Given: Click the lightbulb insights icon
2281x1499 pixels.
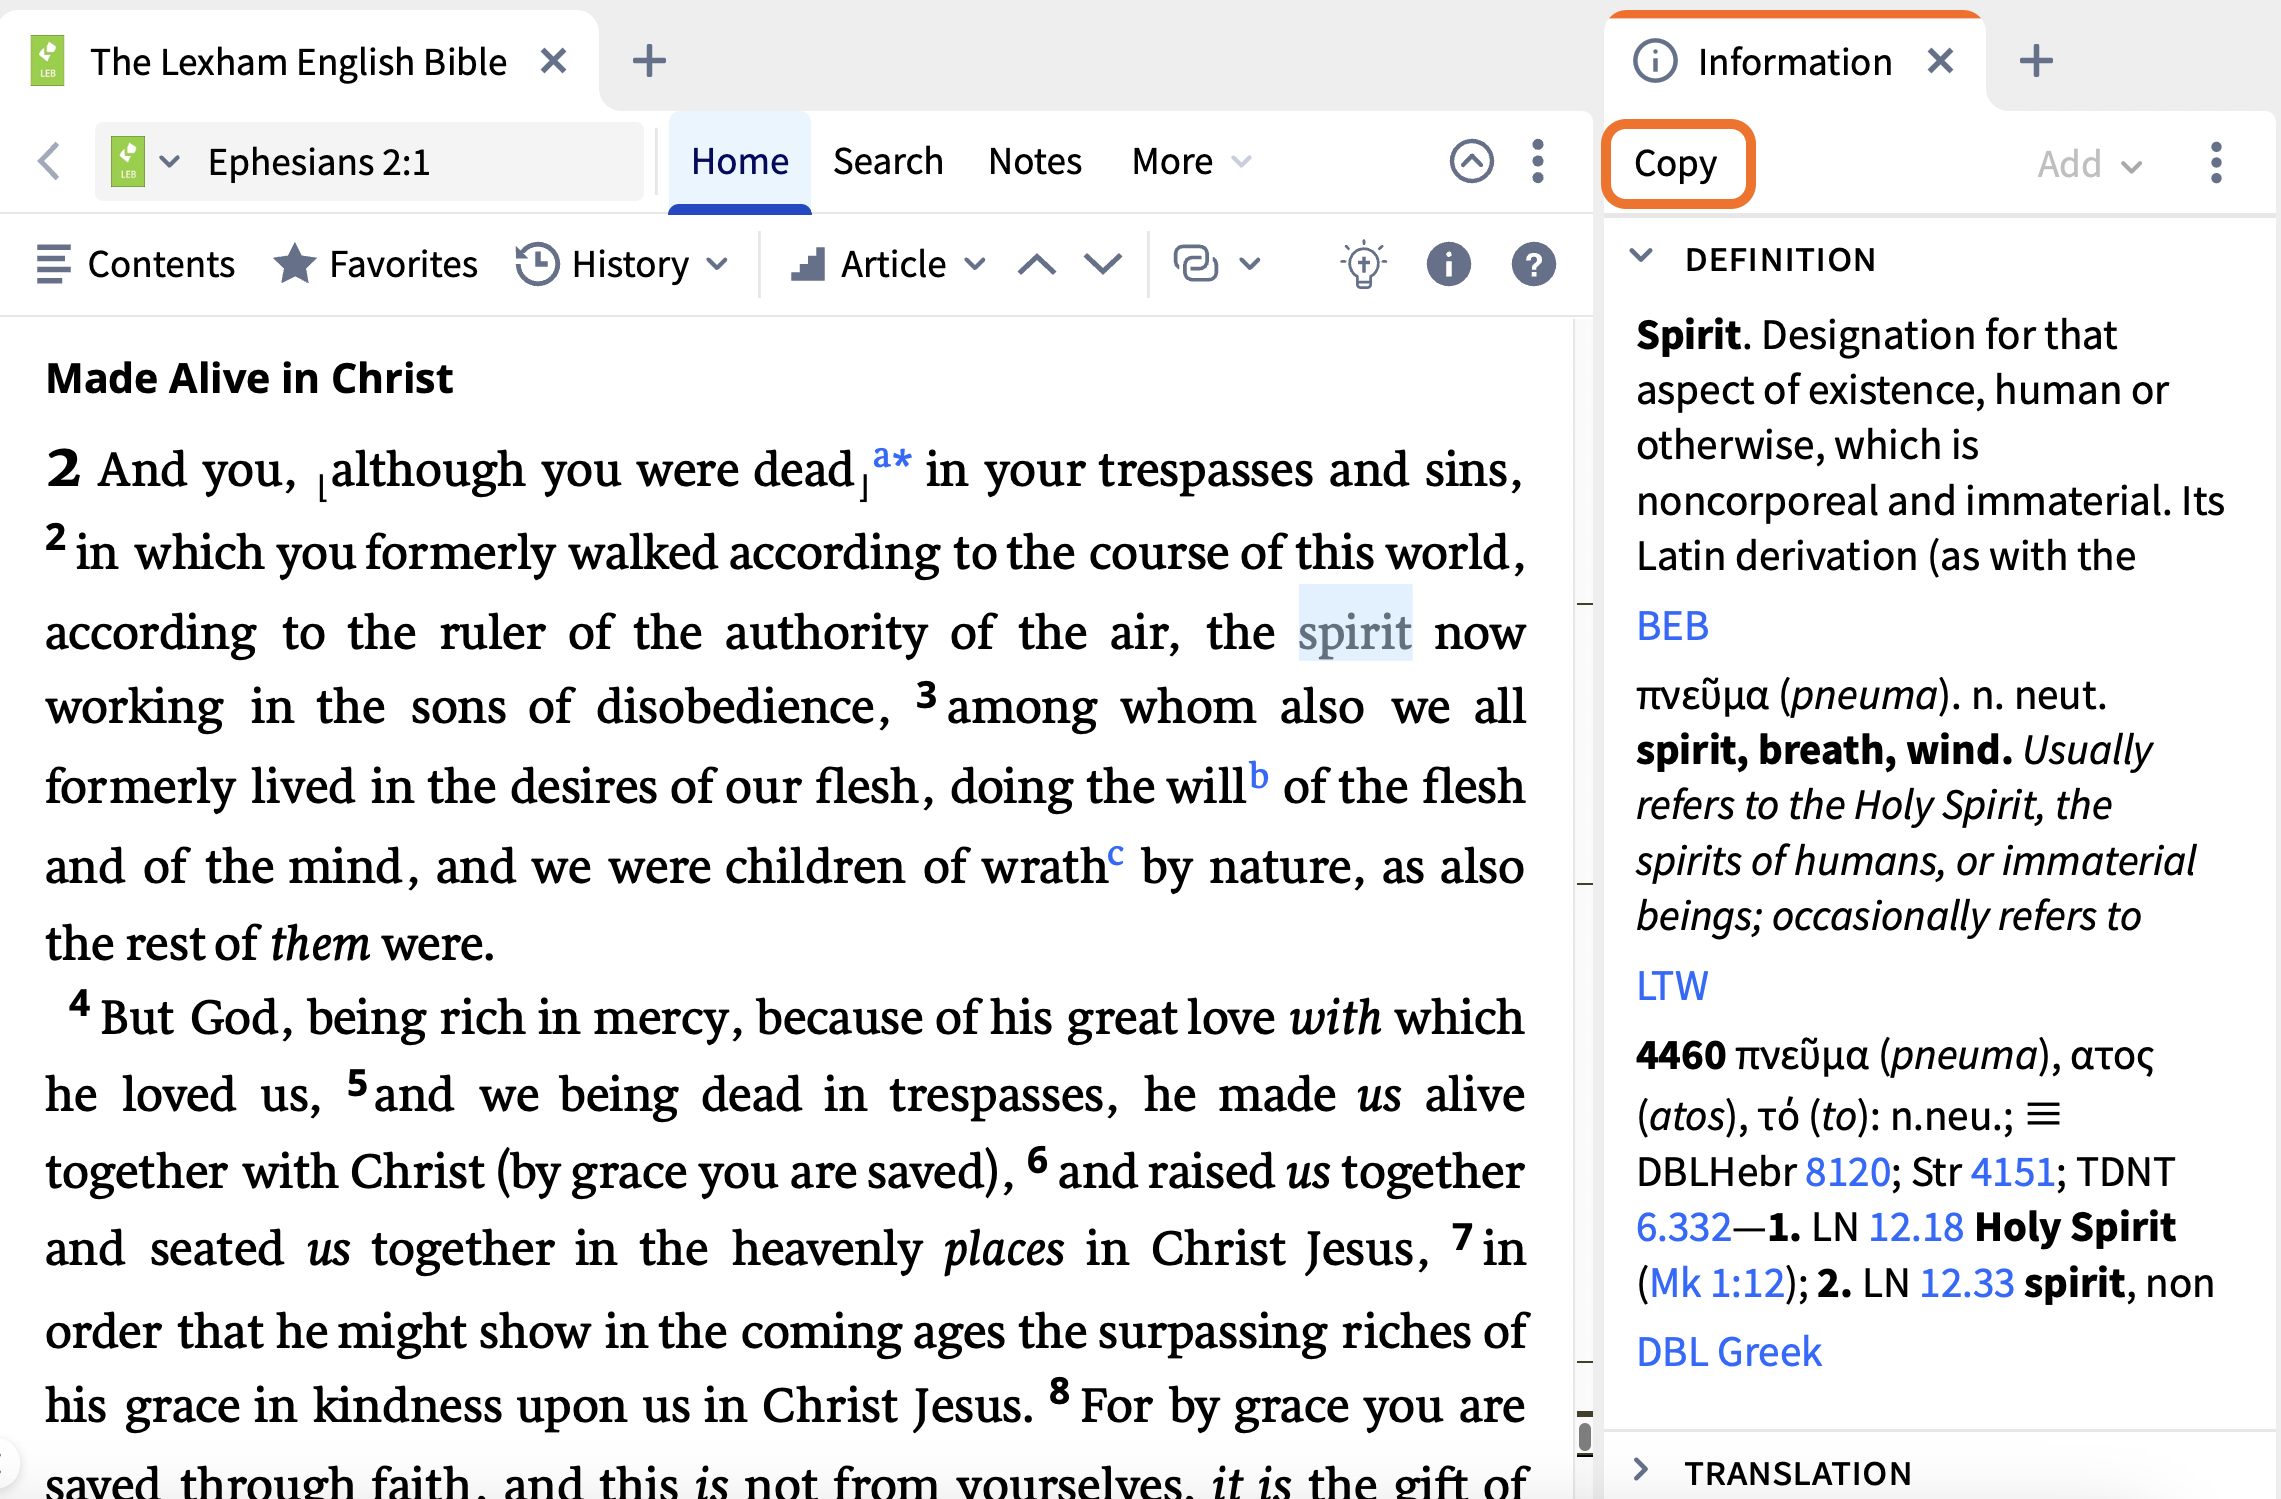Looking at the screenshot, I should click(1363, 265).
